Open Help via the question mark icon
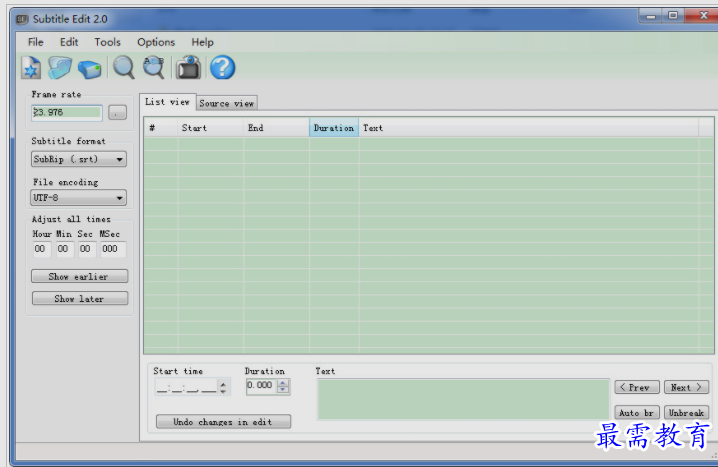Viewport: 718px width, 467px height. coord(222,68)
